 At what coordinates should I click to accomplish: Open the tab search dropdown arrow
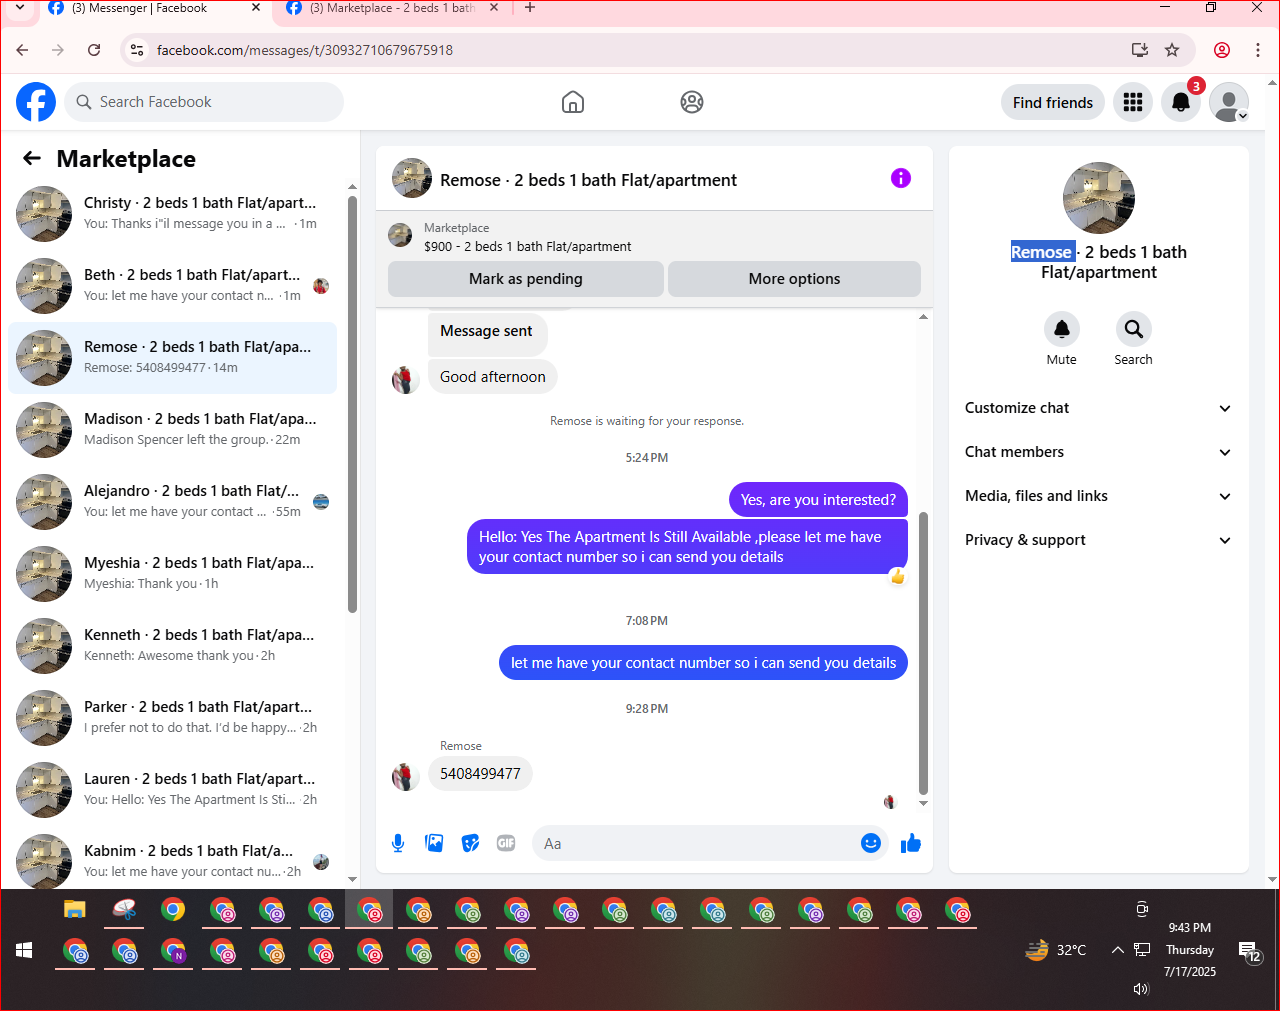click(19, 8)
